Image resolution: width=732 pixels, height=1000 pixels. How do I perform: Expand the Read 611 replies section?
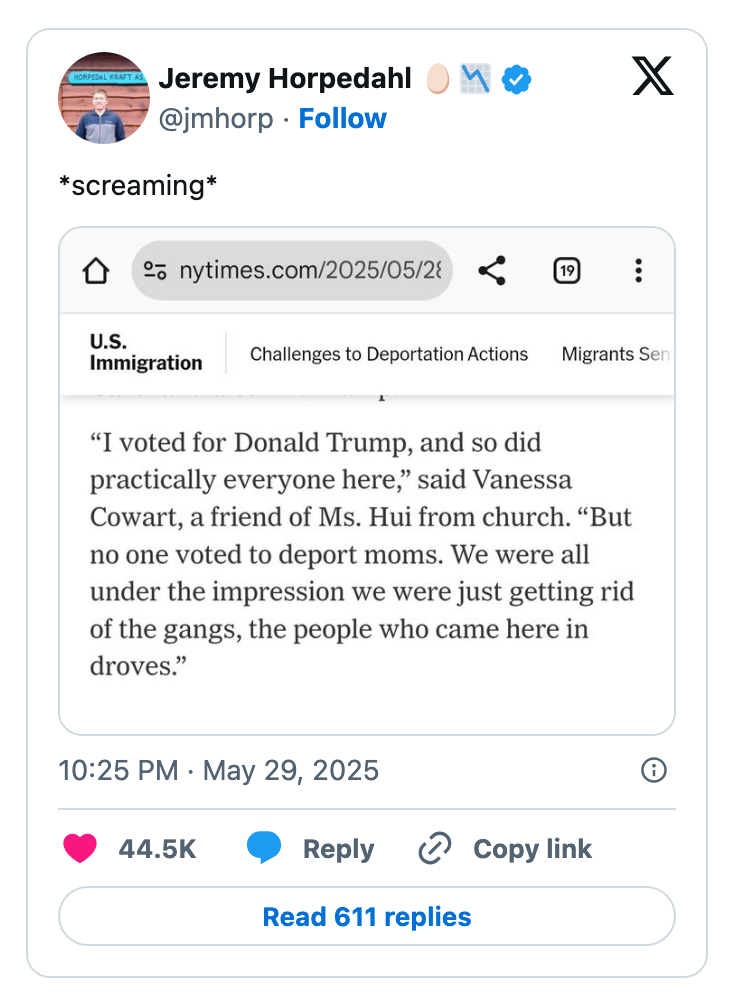click(366, 916)
